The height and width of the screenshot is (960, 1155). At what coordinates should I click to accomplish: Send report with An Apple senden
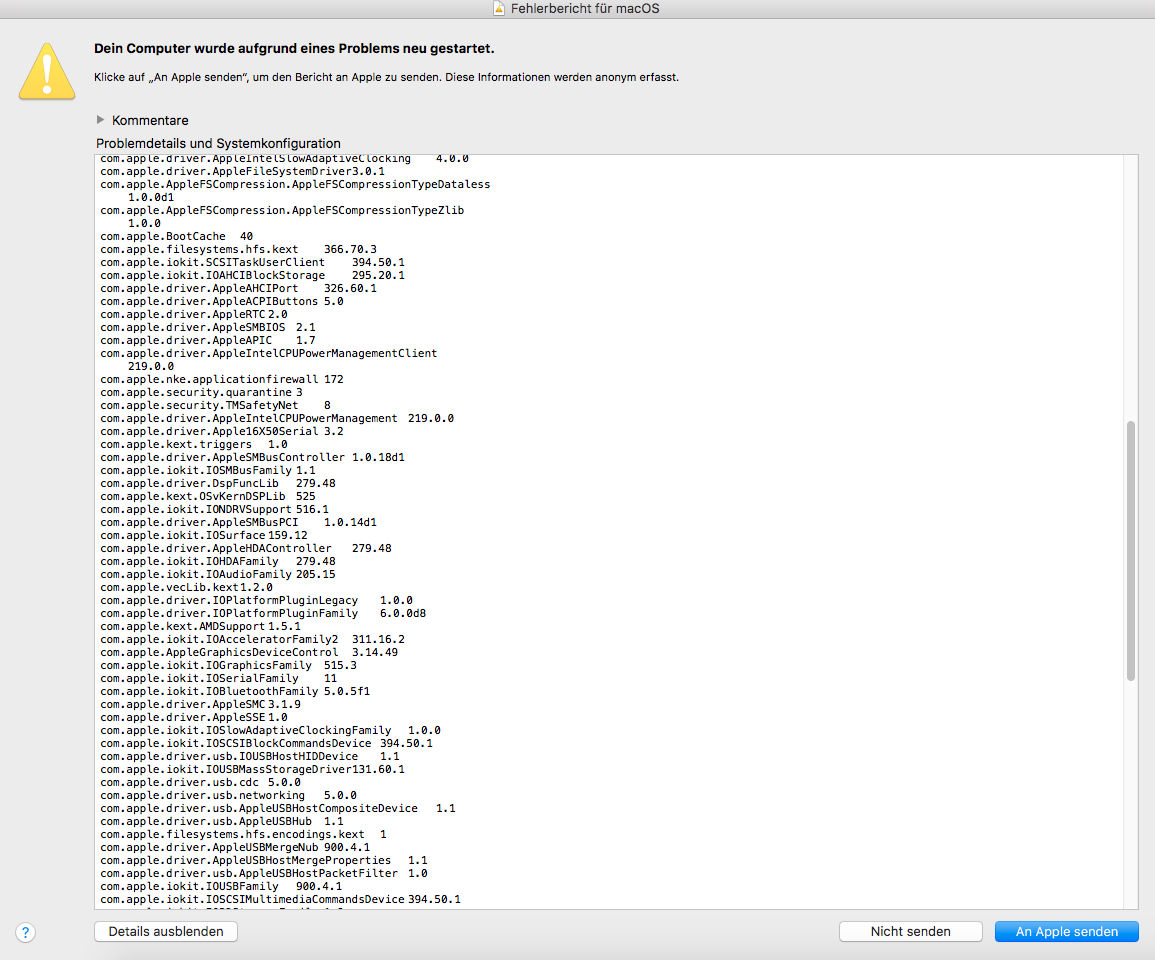pos(1067,931)
